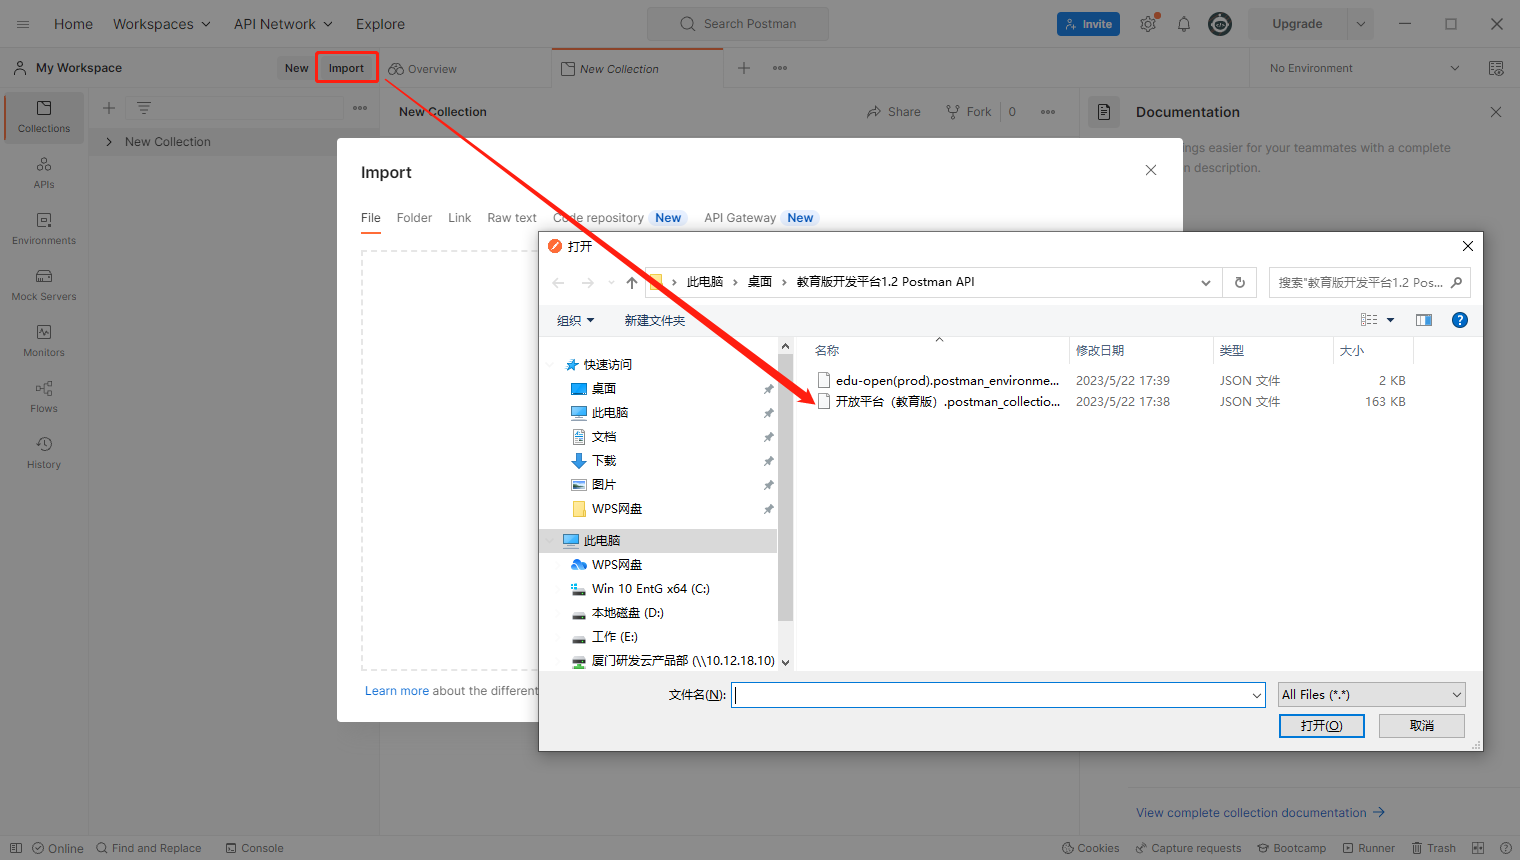The height and width of the screenshot is (860, 1520).
Task: Click the help icon in file dialog
Action: 1459,320
